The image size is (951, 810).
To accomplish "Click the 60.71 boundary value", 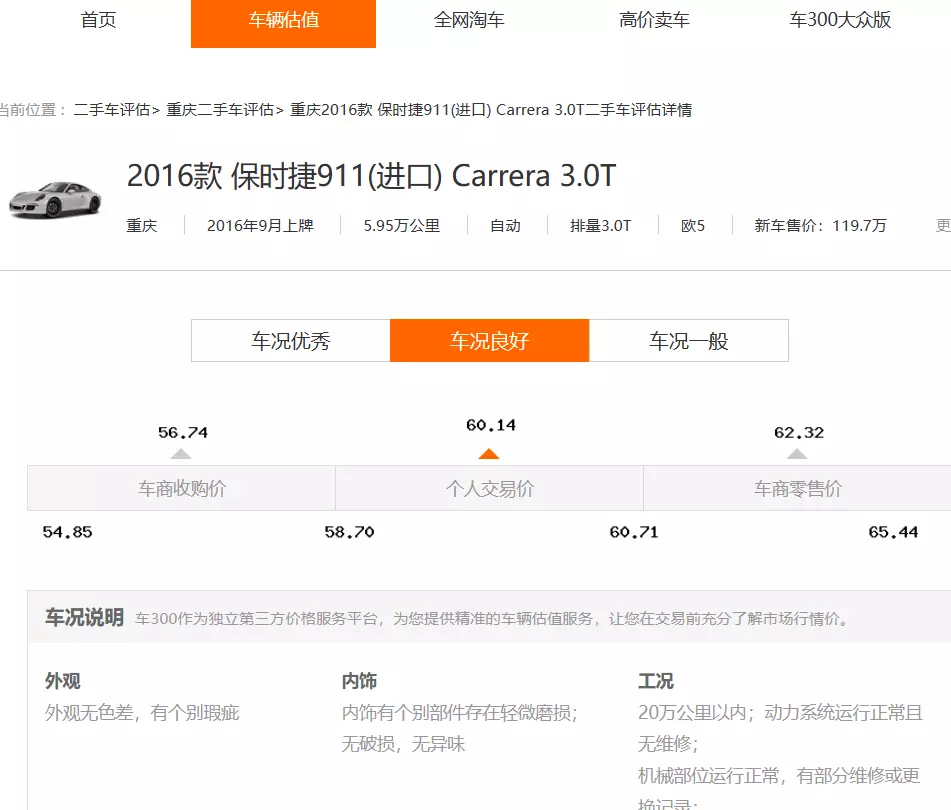I will point(634,532).
